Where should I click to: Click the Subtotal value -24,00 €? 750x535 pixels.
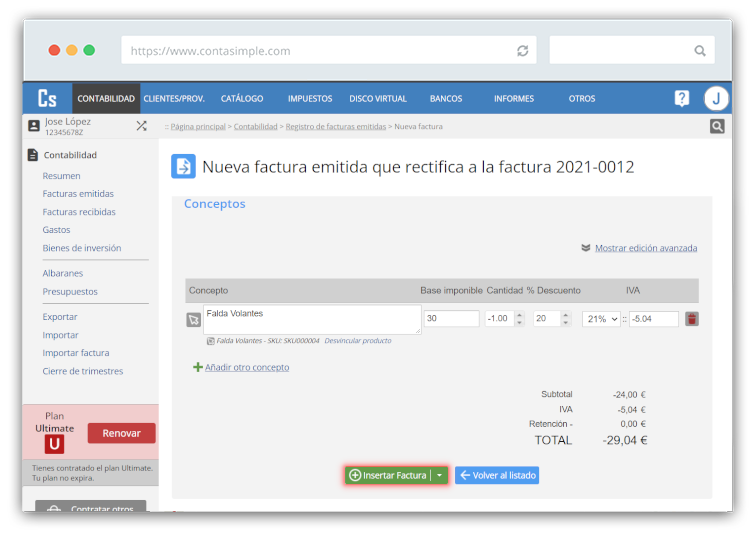click(x=629, y=395)
